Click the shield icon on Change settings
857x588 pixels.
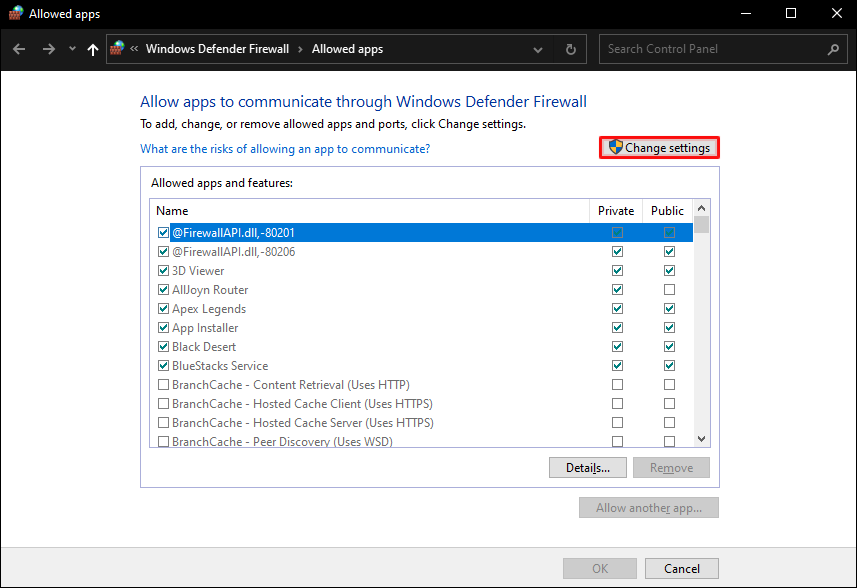click(615, 147)
